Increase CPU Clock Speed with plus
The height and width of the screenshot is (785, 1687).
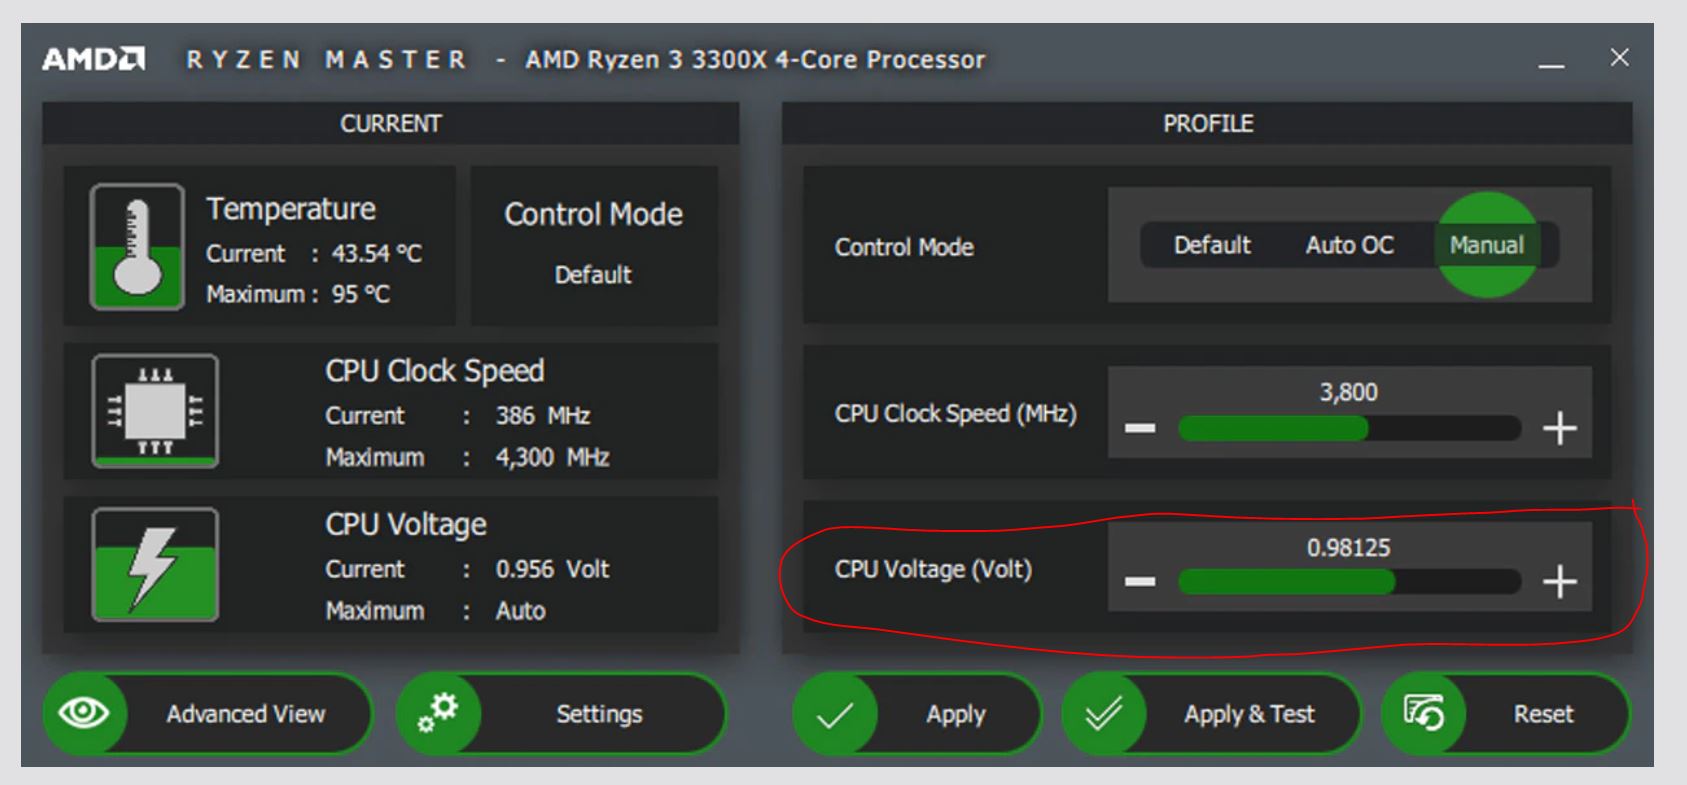click(1559, 429)
